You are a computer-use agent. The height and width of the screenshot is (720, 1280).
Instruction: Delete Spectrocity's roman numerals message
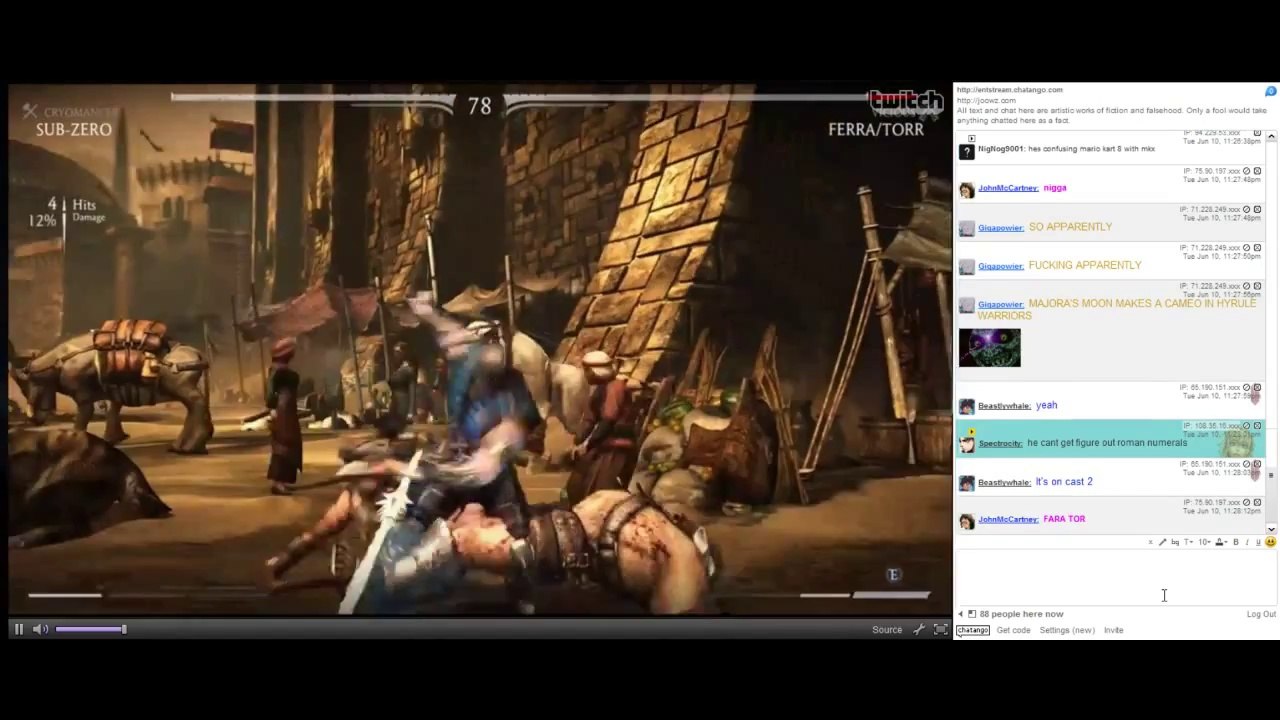(1257, 426)
